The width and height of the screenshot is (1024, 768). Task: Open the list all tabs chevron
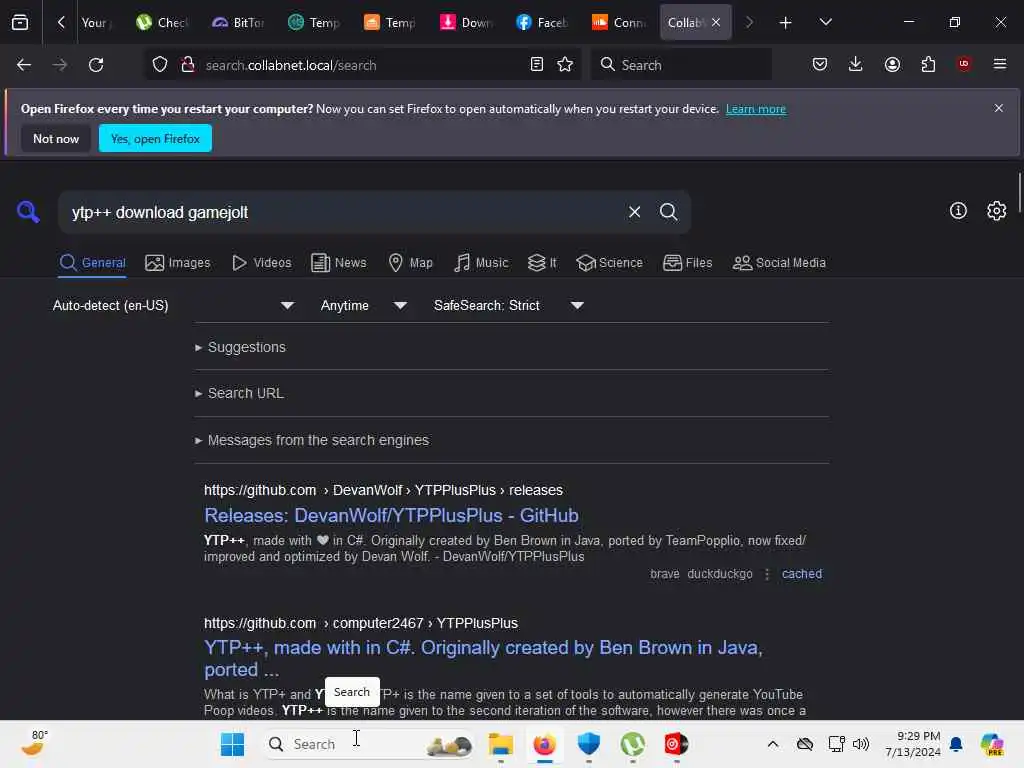(x=825, y=22)
